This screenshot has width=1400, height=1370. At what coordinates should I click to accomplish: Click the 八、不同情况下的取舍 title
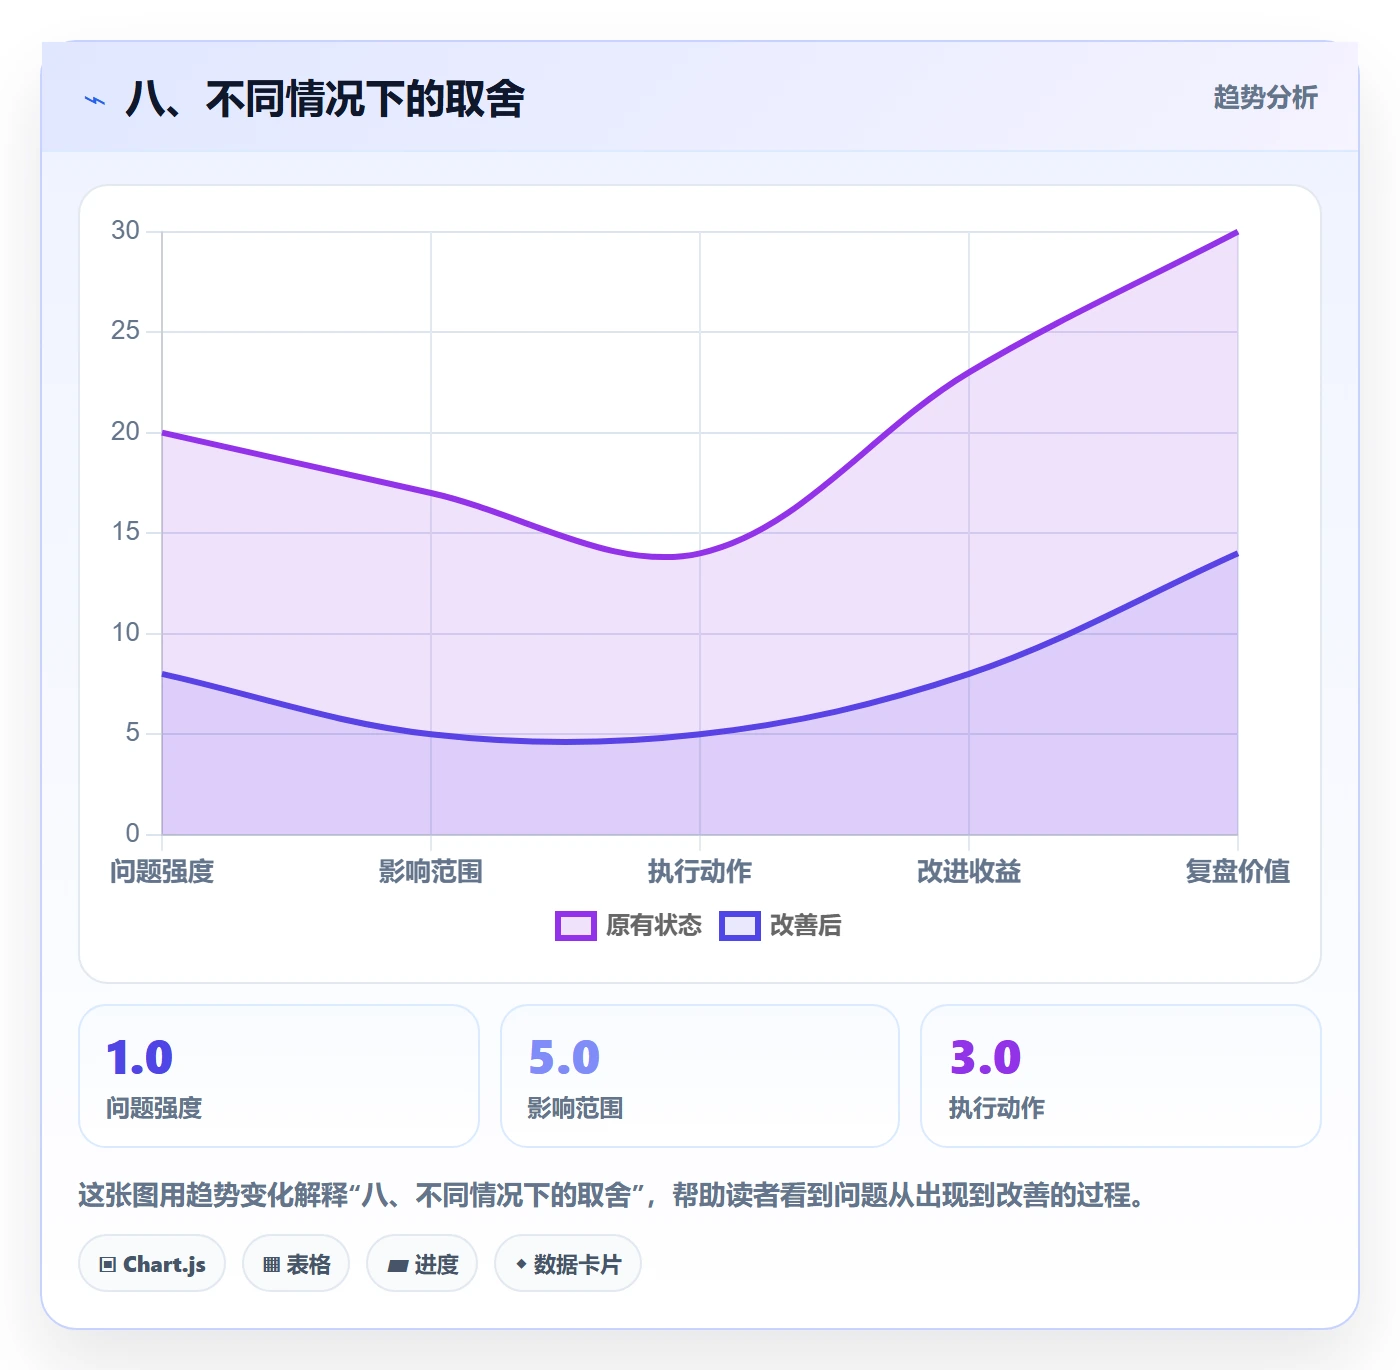click(x=325, y=99)
